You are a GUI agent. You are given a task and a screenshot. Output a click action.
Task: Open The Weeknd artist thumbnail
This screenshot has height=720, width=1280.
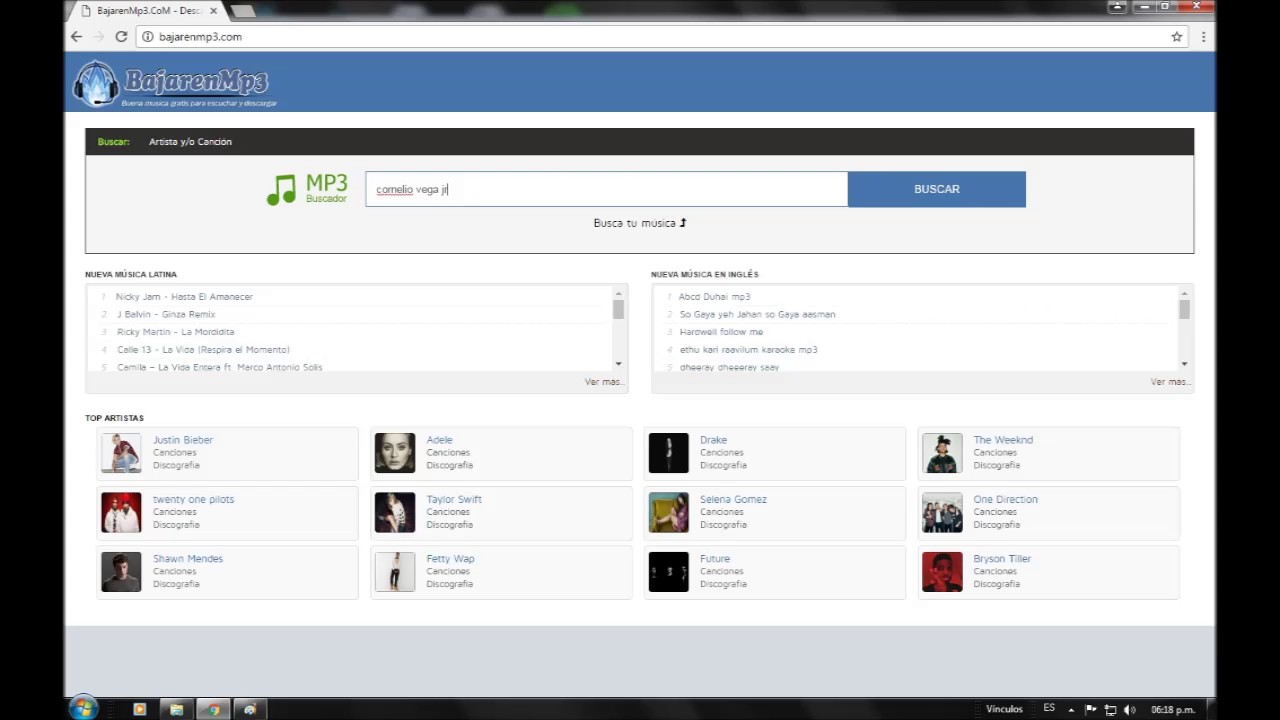point(942,453)
